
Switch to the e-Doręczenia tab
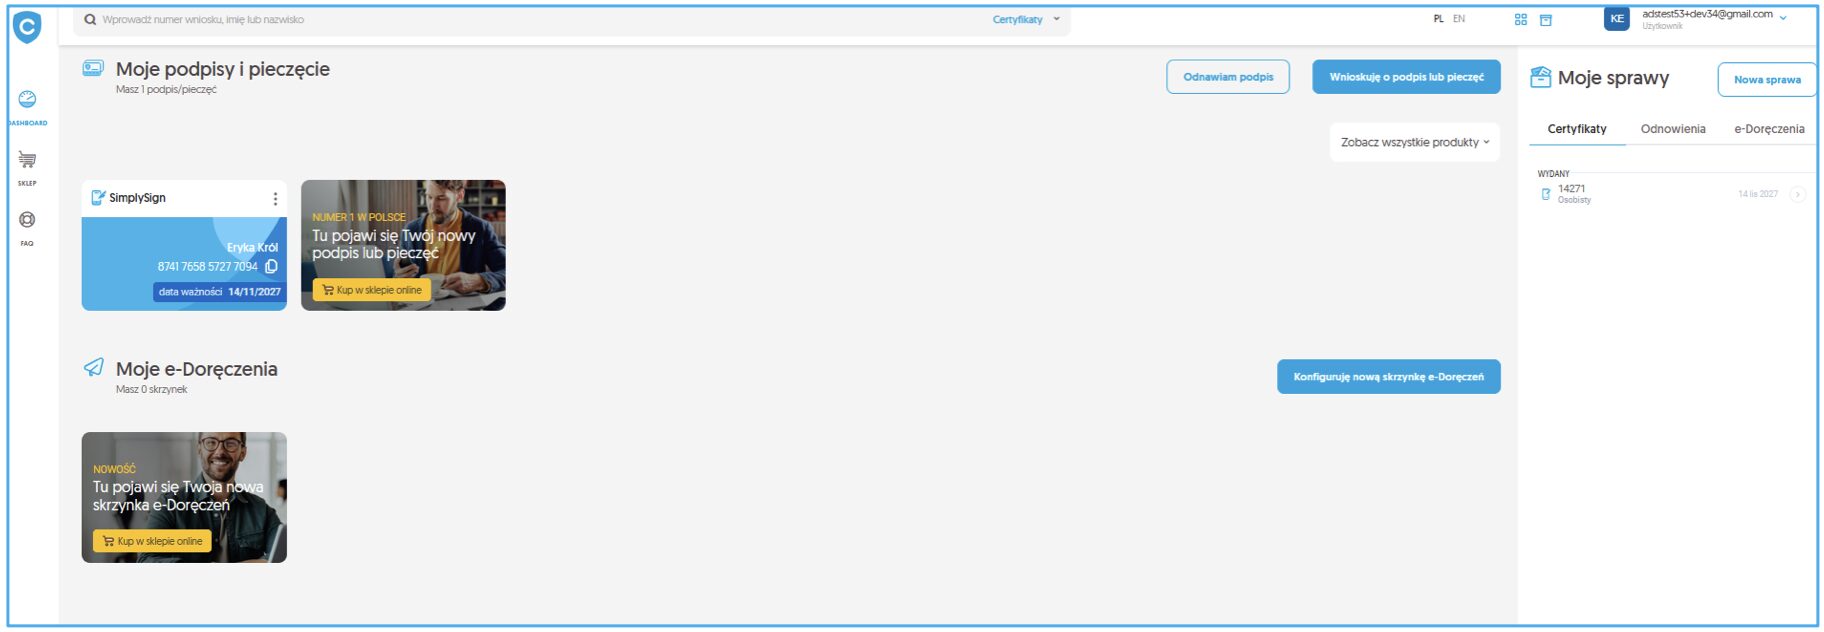[1768, 129]
